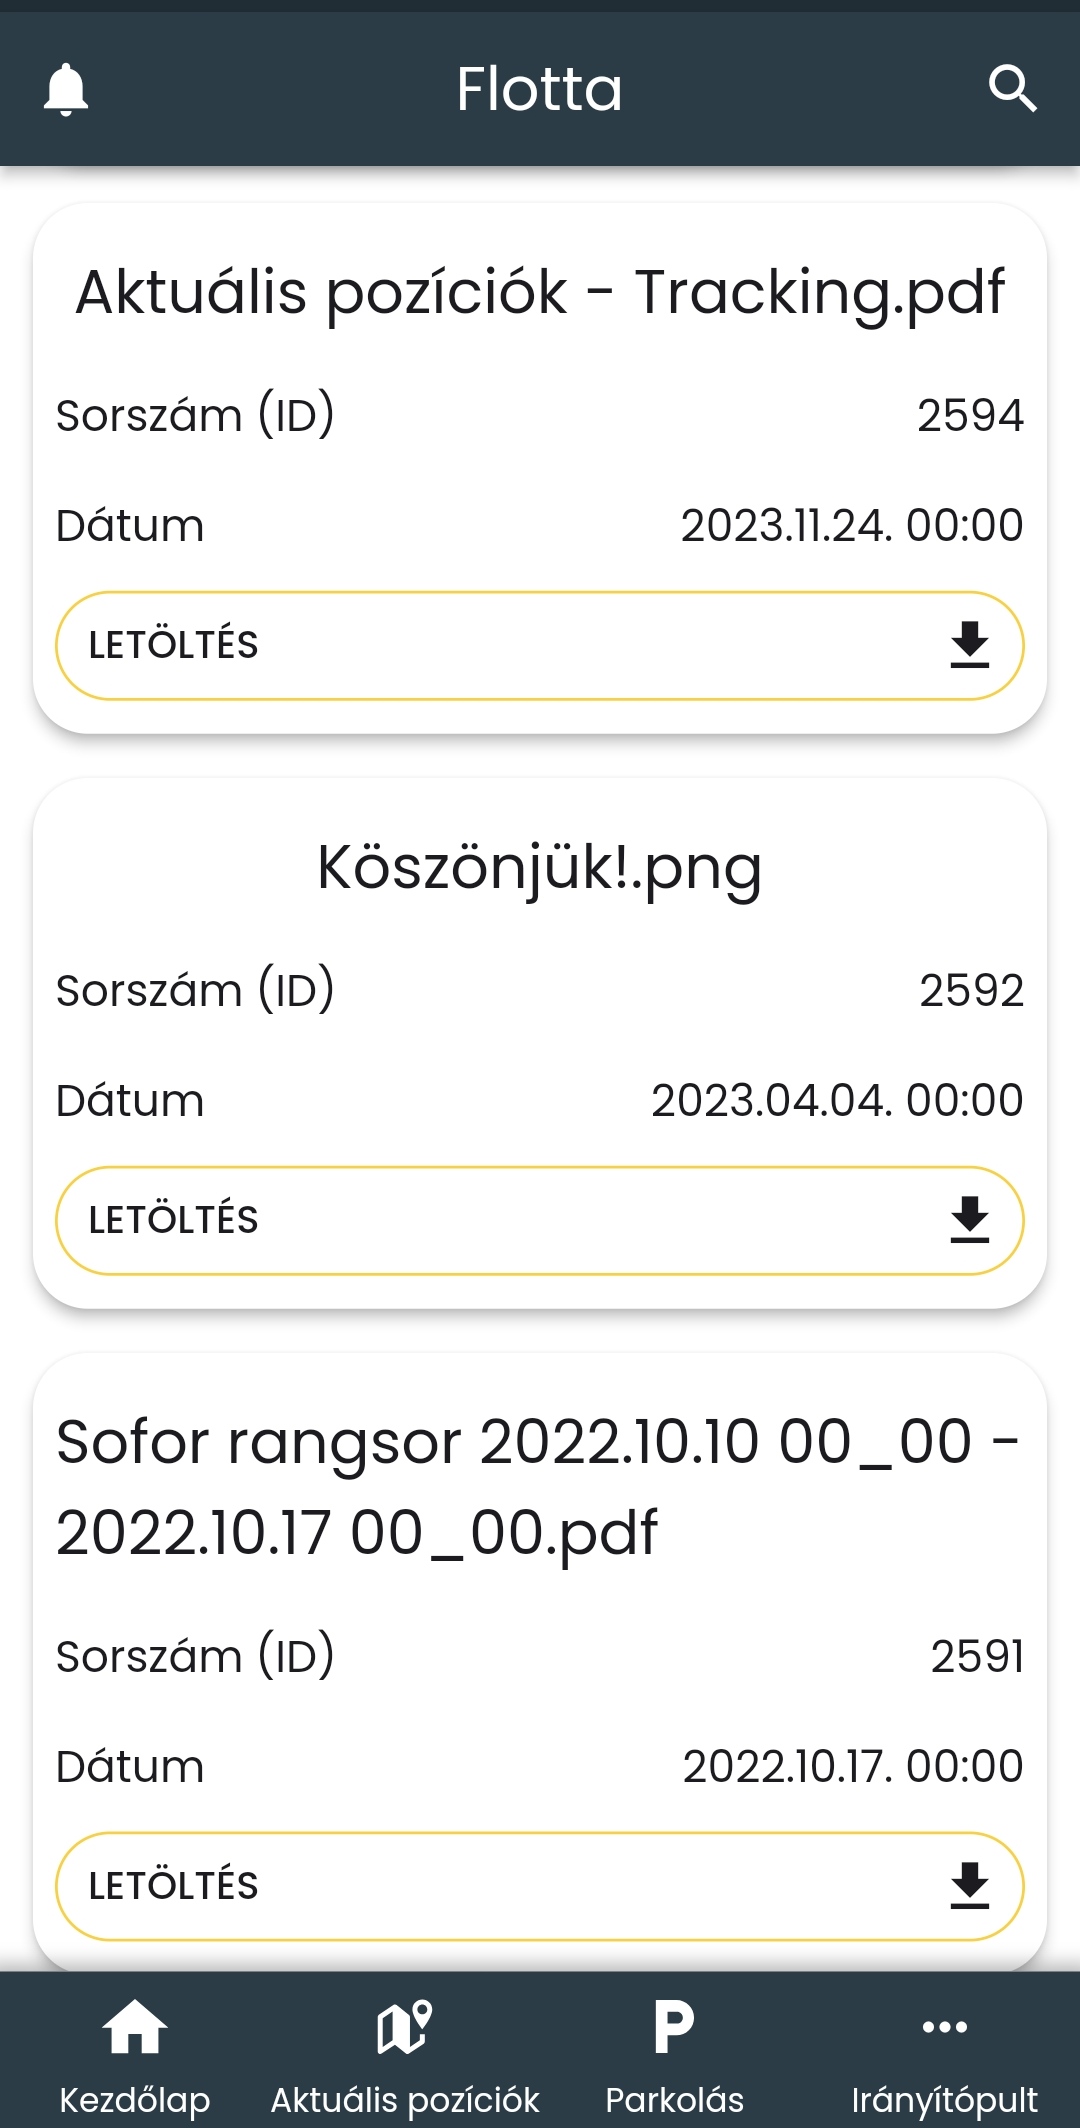Tap the Parkolás P icon
The image size is (1080, 2128).
click(675, 2028)
